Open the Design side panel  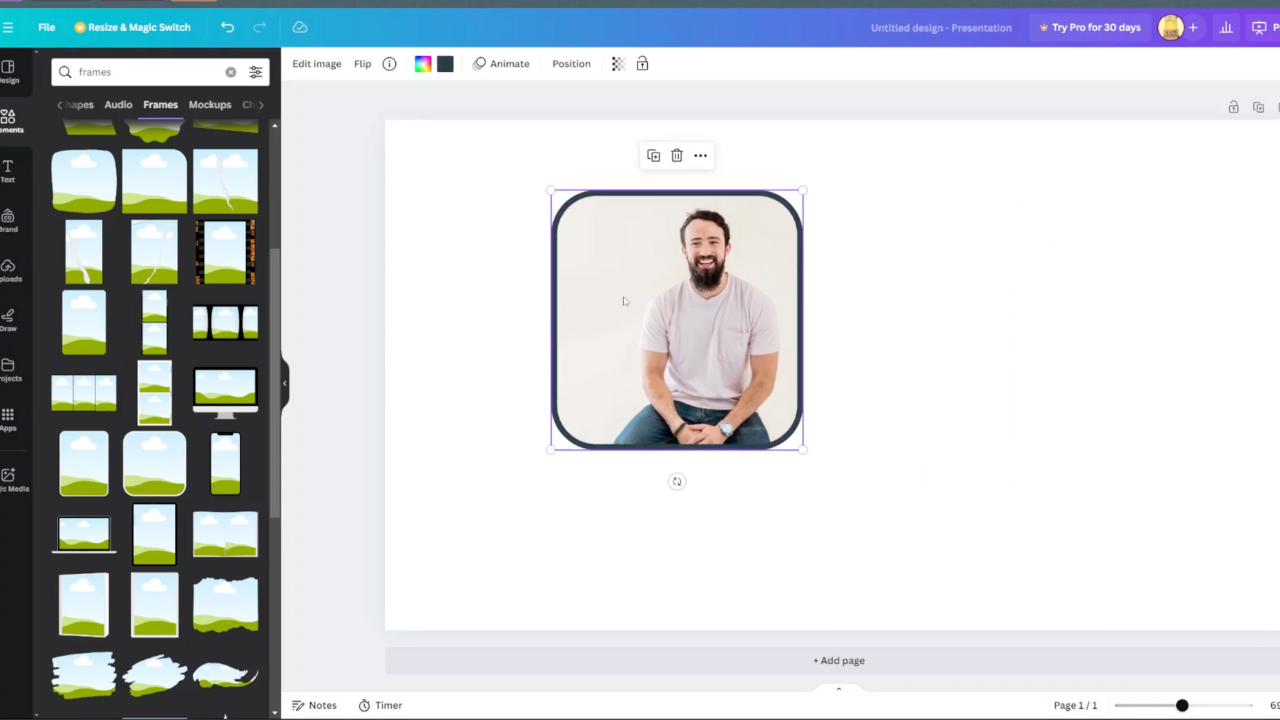8,72
